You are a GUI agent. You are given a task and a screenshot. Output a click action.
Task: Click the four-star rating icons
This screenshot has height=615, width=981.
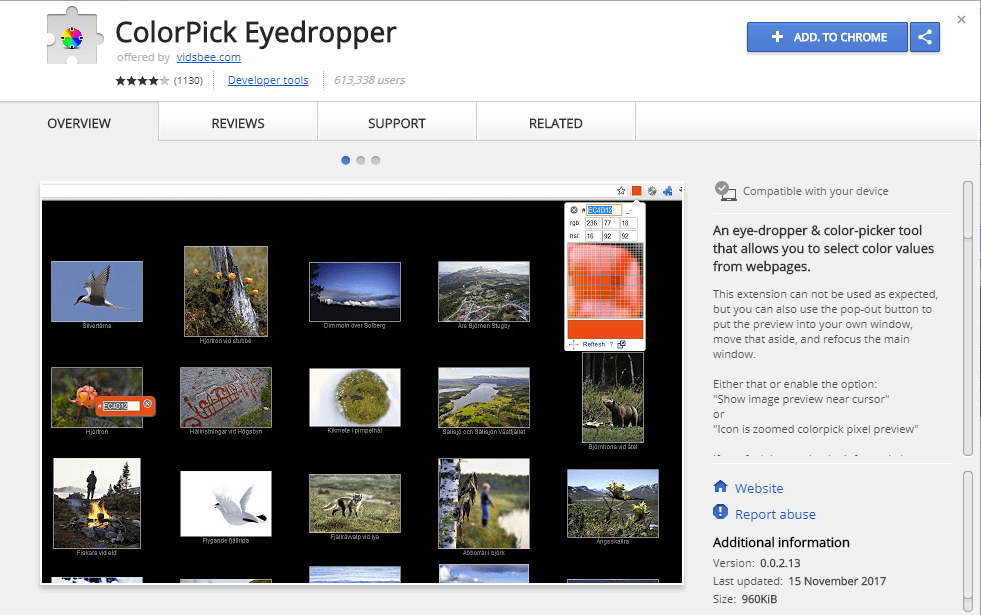143,80
